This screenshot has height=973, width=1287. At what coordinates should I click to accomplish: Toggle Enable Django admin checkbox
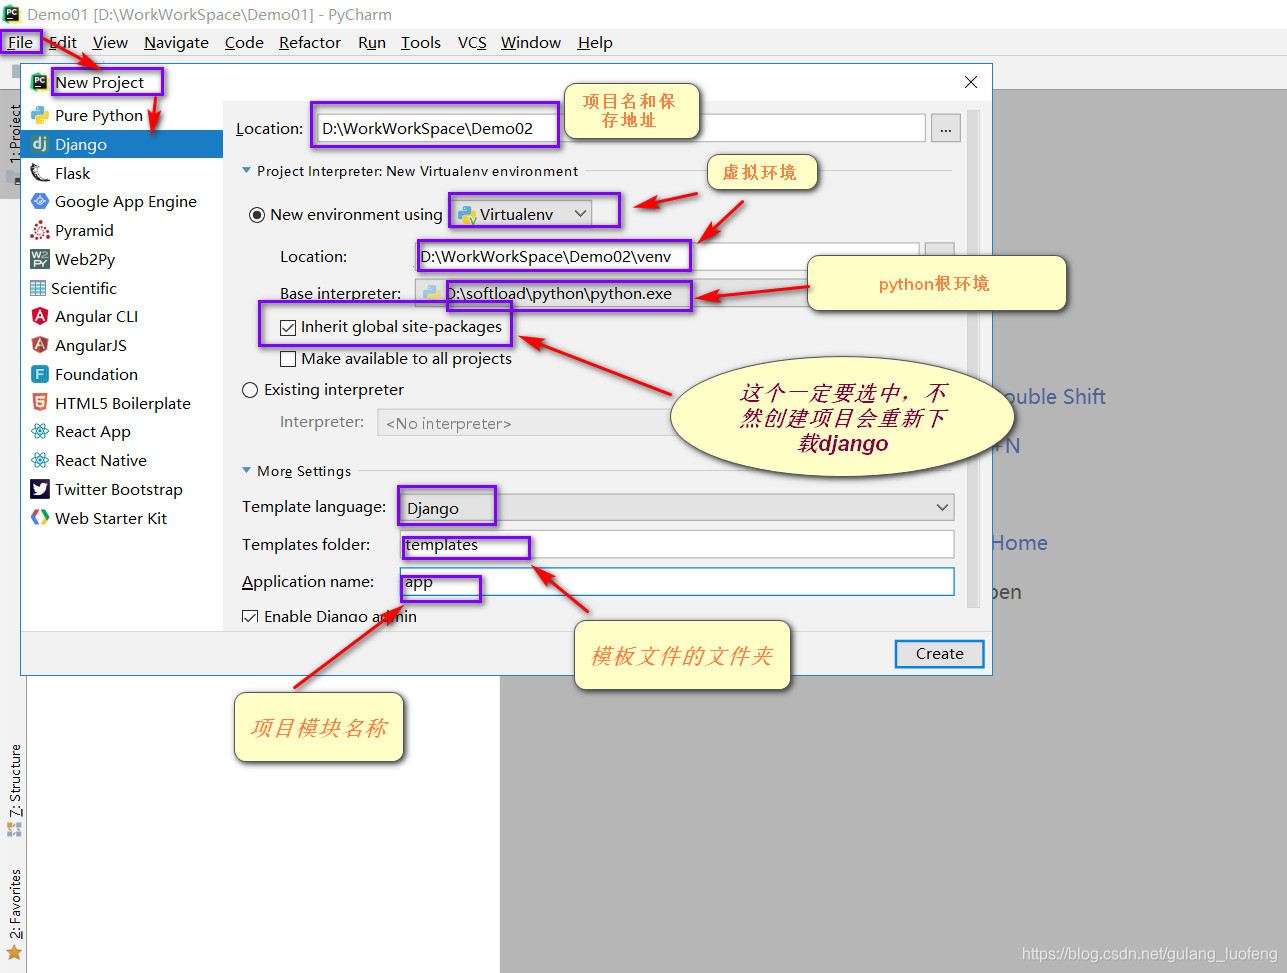click(250, 617)
